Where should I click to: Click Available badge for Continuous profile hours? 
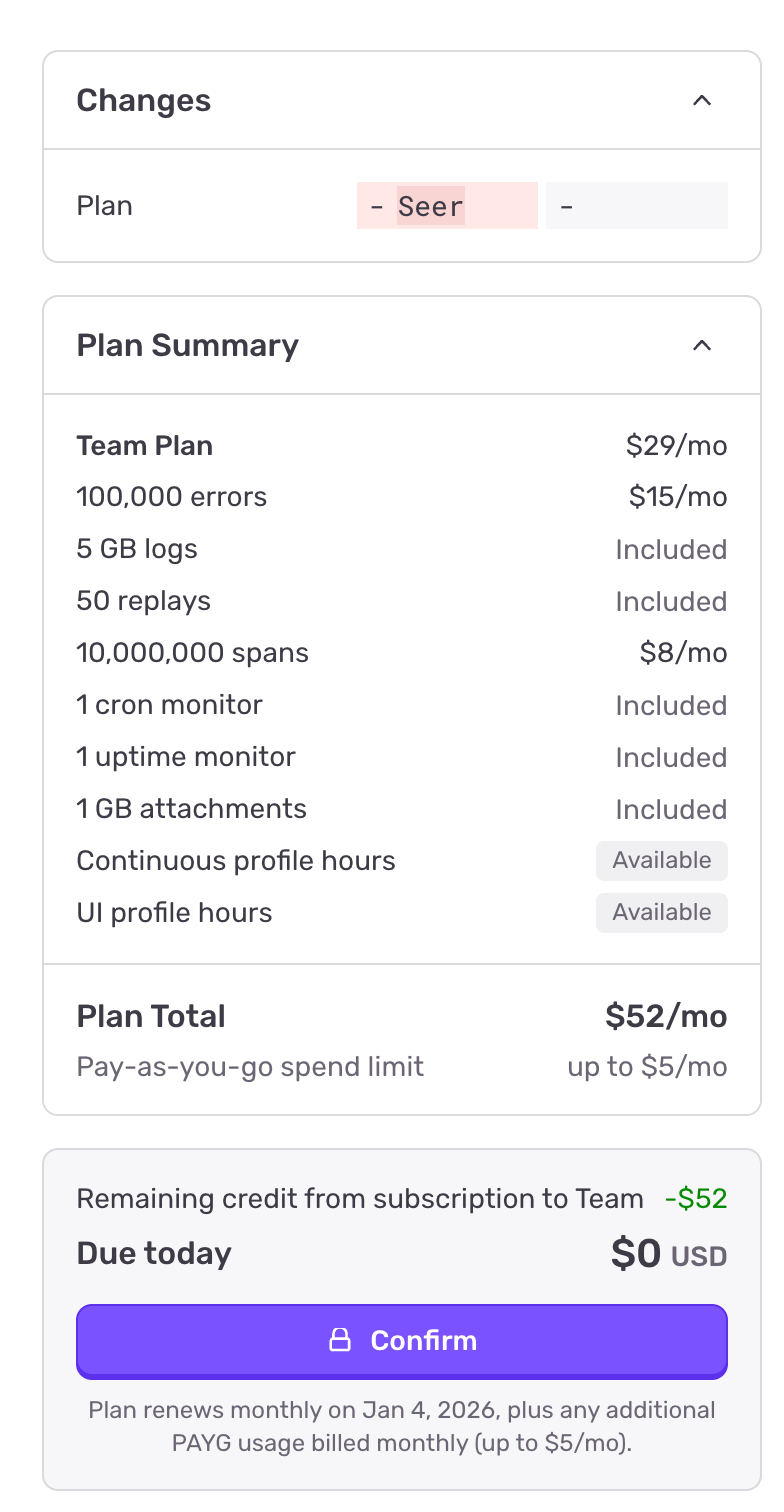point(662,860)
